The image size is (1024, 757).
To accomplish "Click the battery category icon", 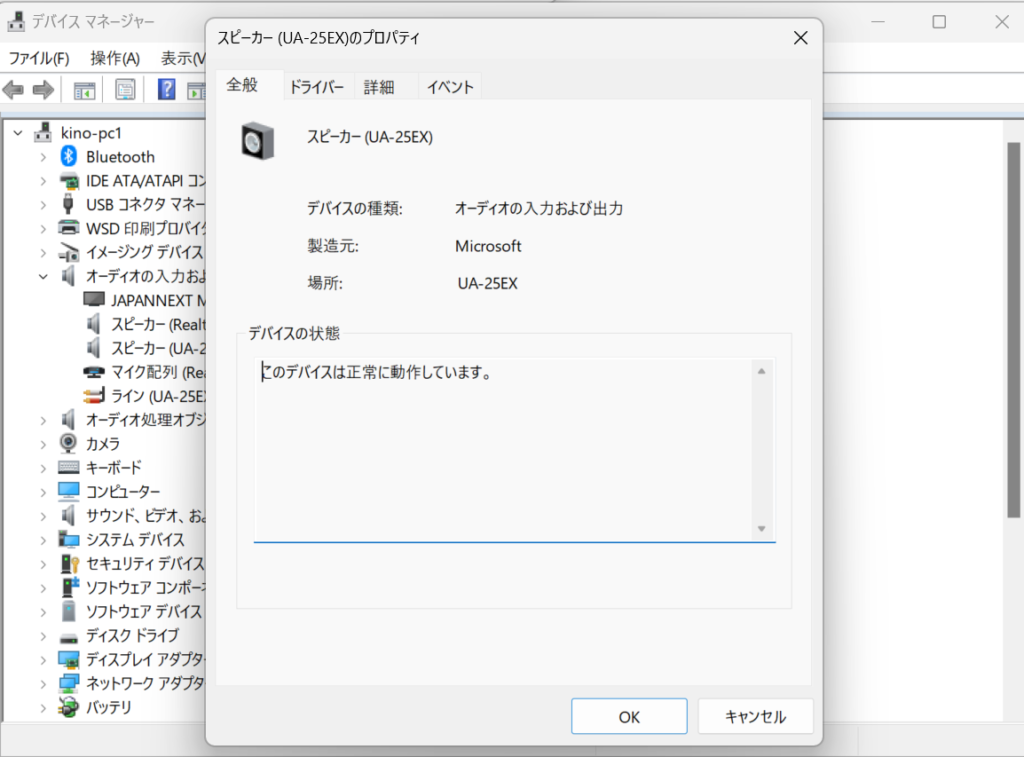I will click(x=68, y=707).
